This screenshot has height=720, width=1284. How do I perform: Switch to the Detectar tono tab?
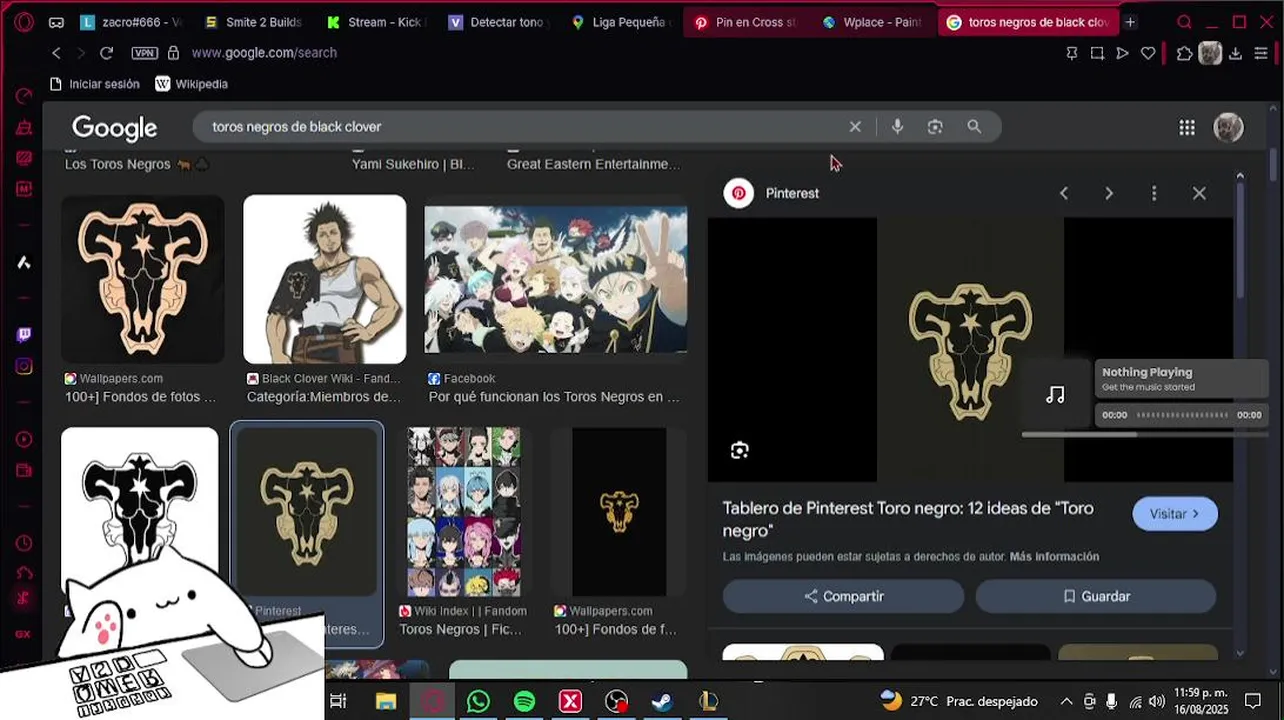click(x=497, y=22)
